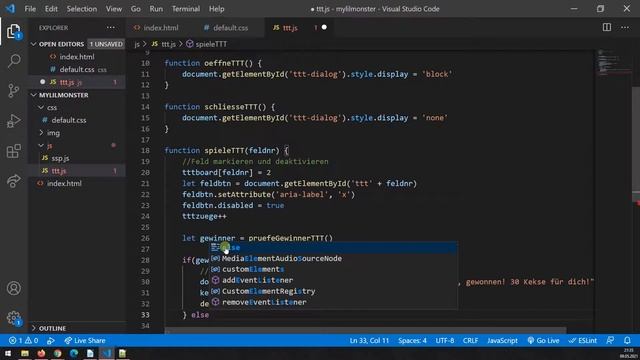Screen dimensions: 640x360
Task: Click the split editor icon
Action: coord(607,27)
